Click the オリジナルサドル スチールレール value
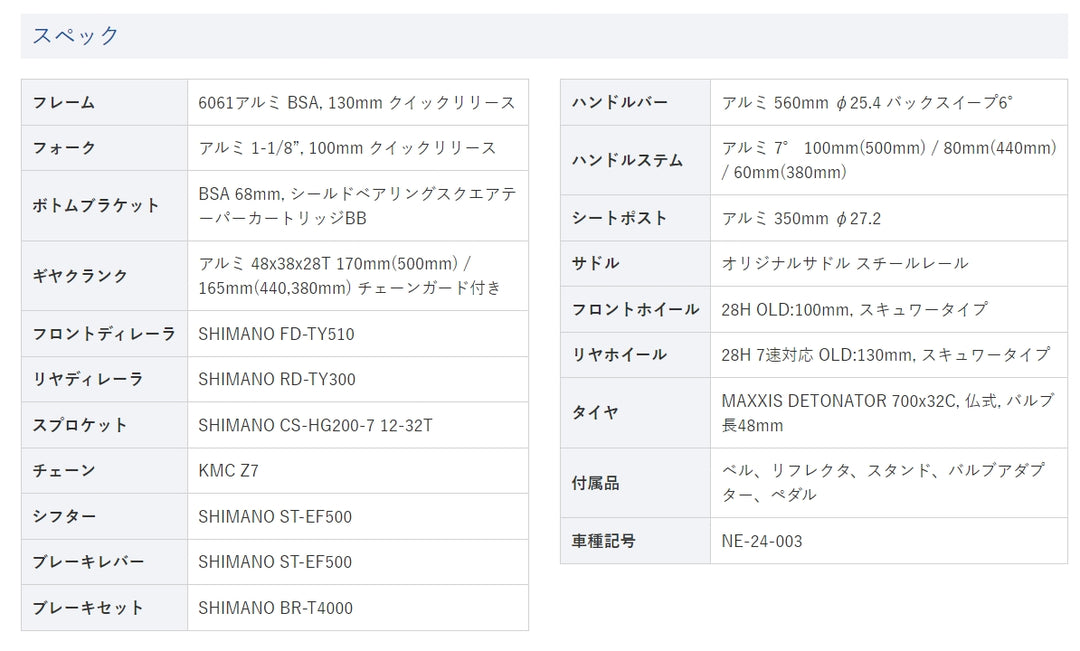This screenshot has height=651, width=1080. click(x=845, y=263)
